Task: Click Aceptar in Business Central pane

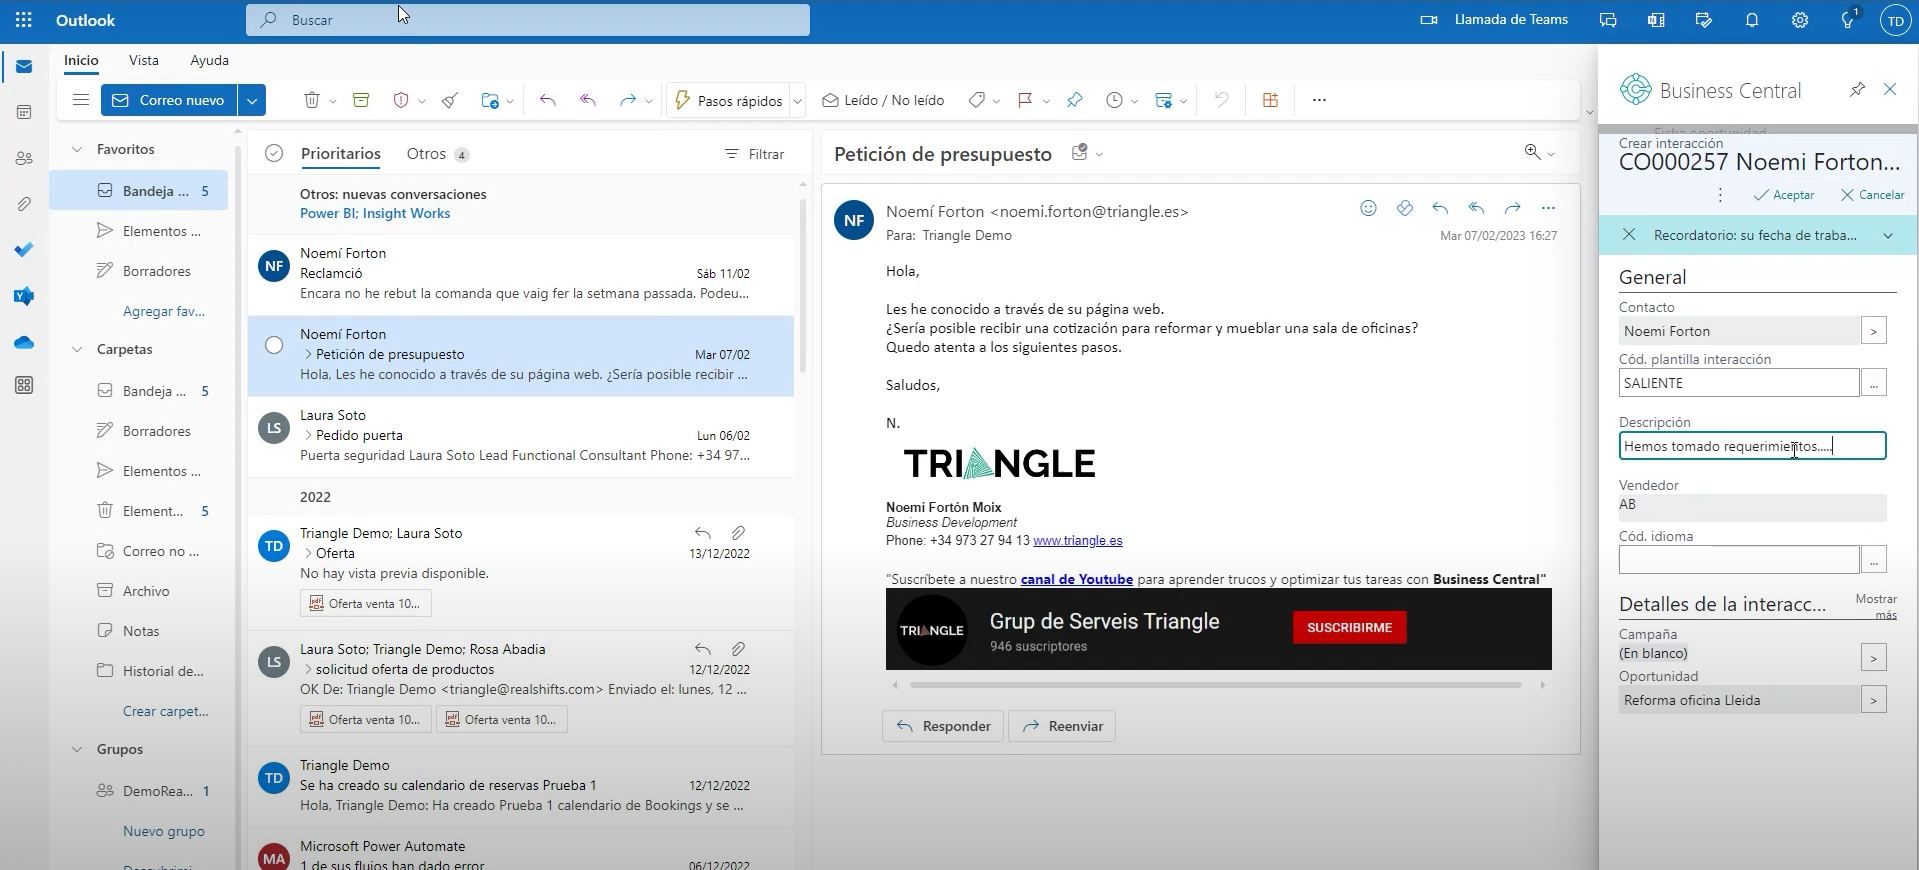Action: click(1784, 195)
